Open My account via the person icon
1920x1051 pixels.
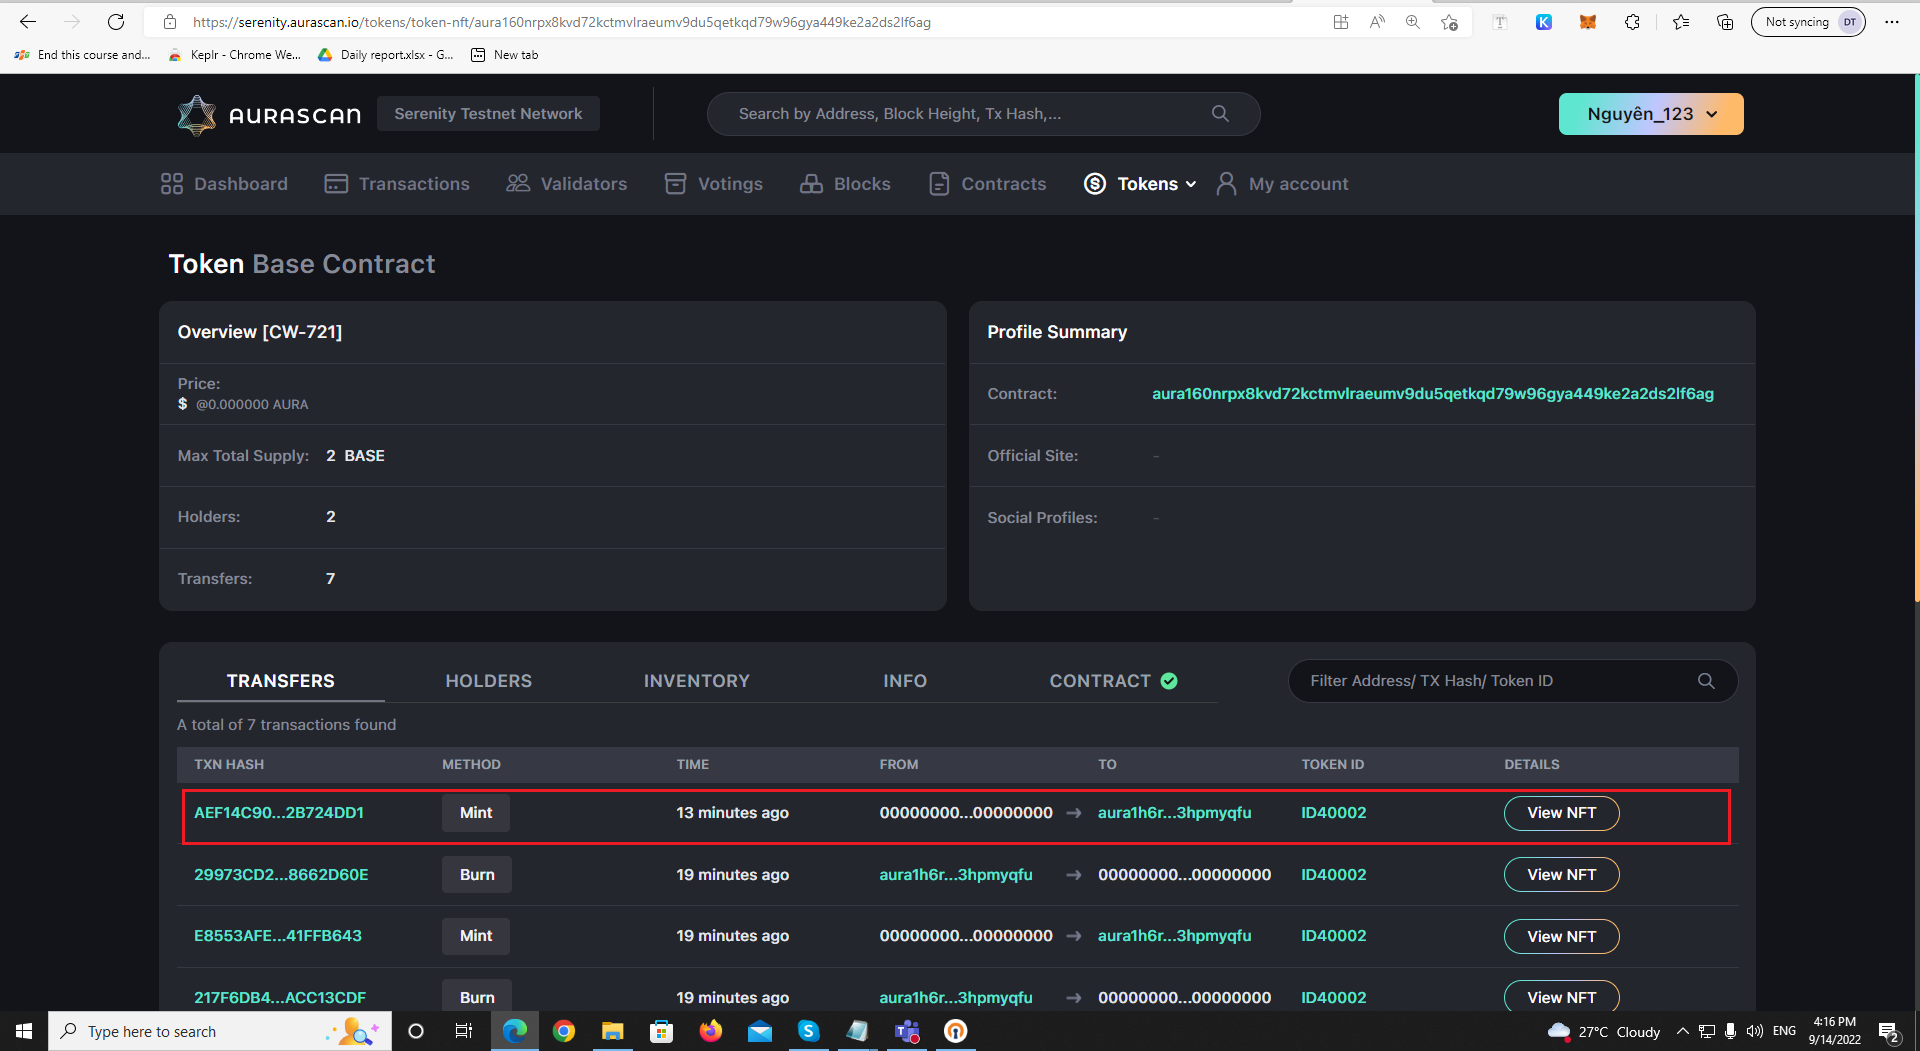(x=1227, y=184)
